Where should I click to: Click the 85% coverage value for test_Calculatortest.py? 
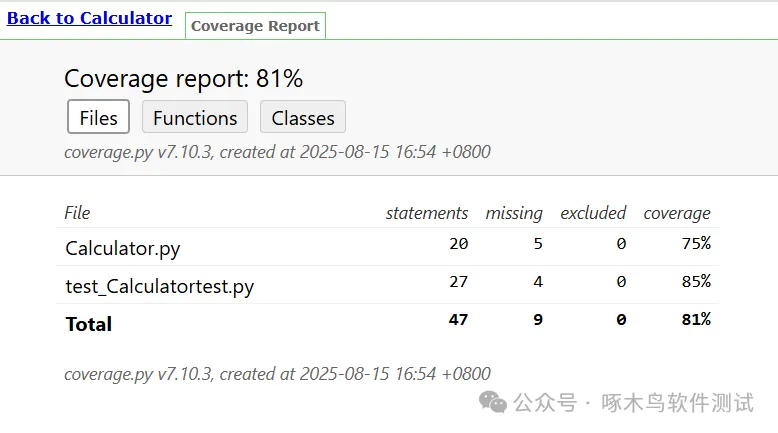[x=696, y=282]
